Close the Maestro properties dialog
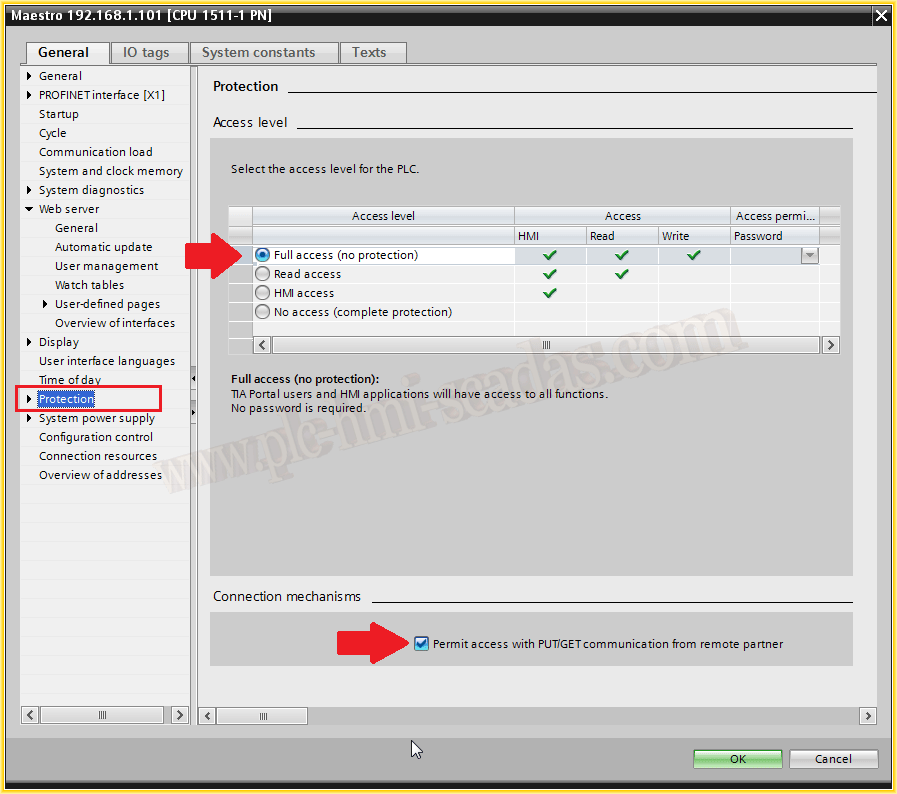This screenshot has height=794, width=897. tap(881, 16)
